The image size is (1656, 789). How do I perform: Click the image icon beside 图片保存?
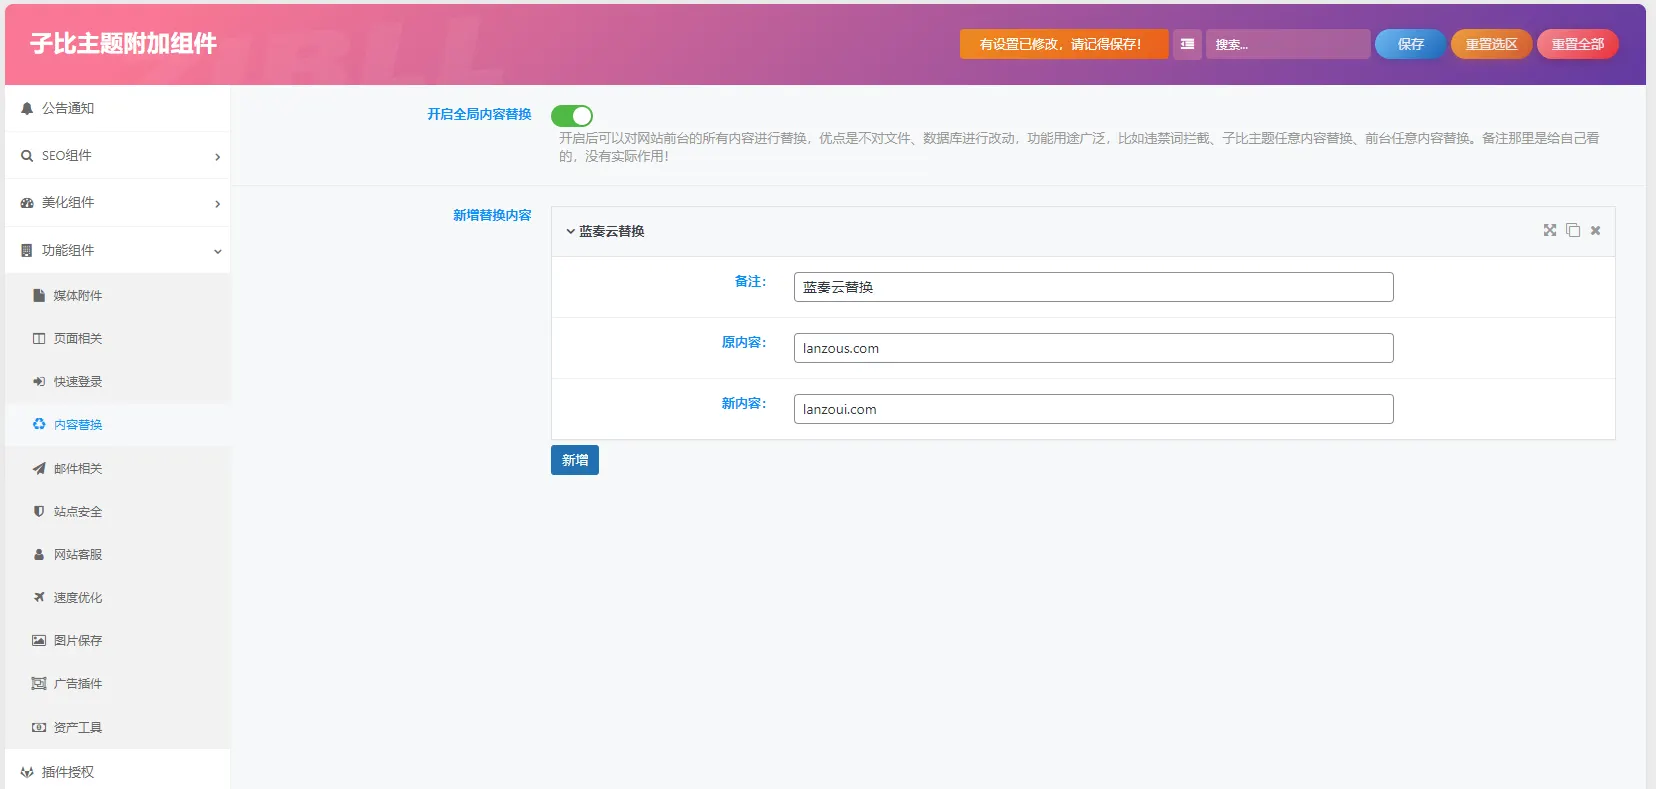coord(39,640)
